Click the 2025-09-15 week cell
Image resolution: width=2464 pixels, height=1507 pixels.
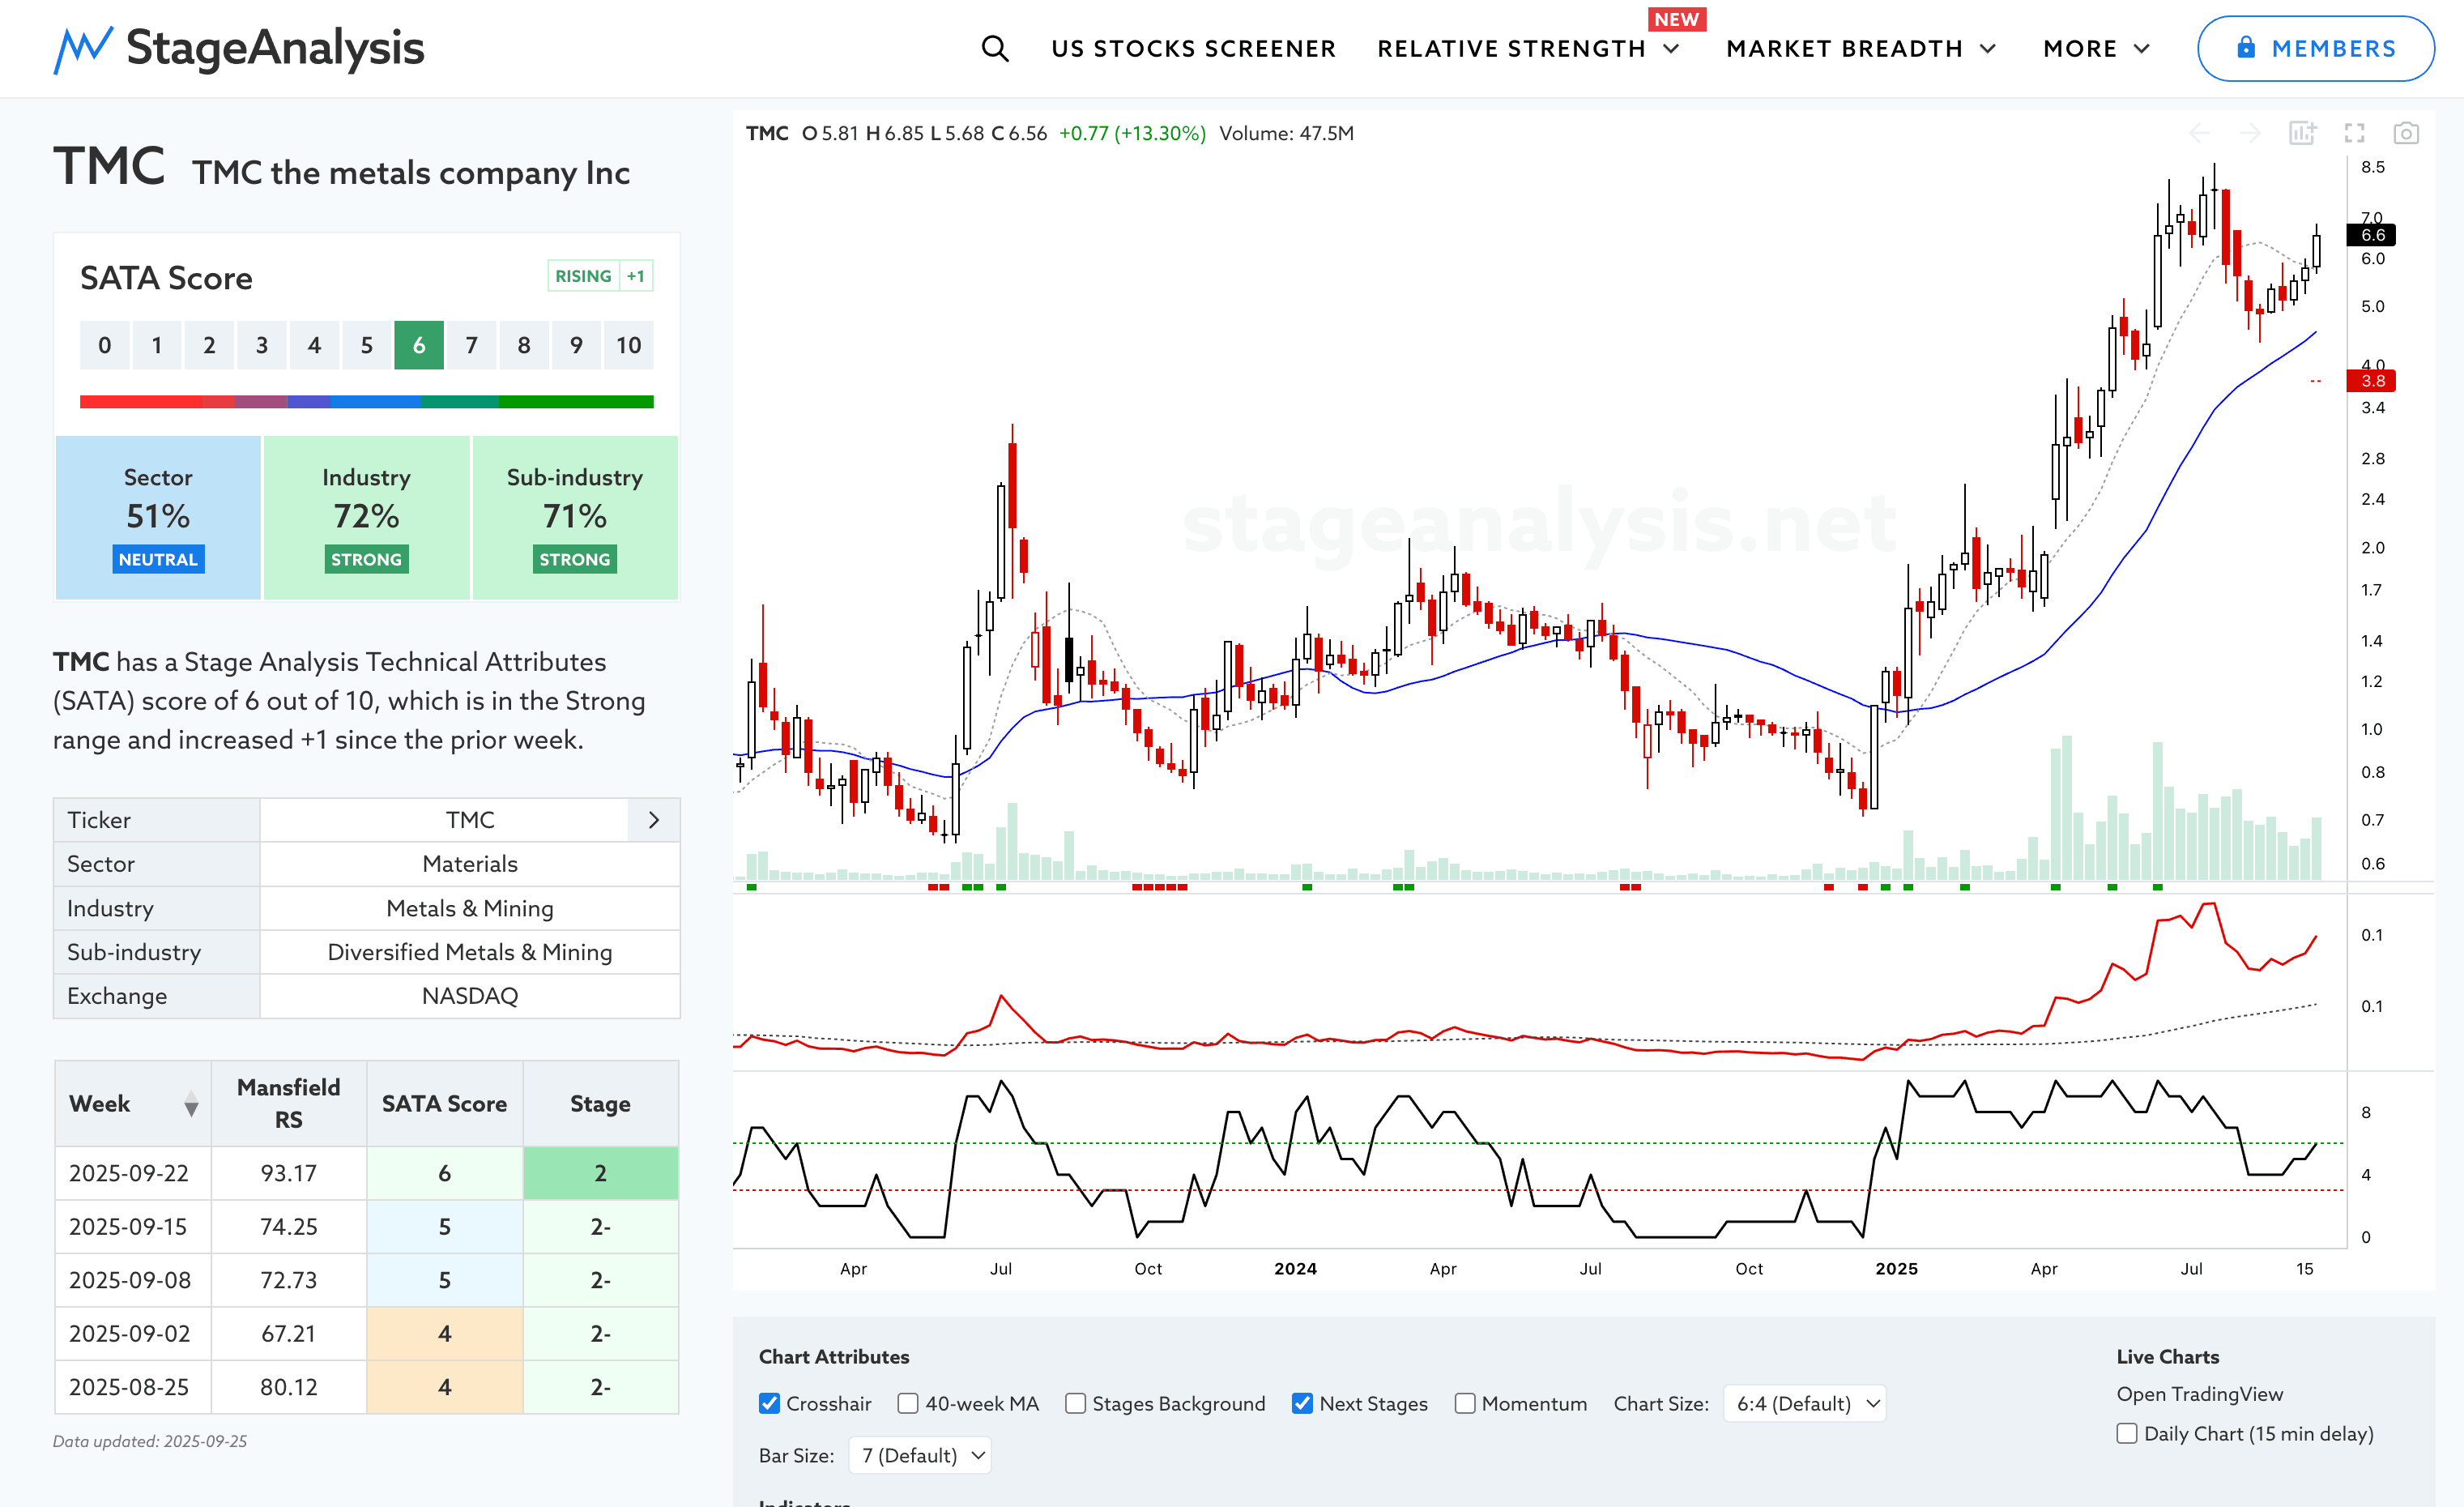pos(133,1227)
